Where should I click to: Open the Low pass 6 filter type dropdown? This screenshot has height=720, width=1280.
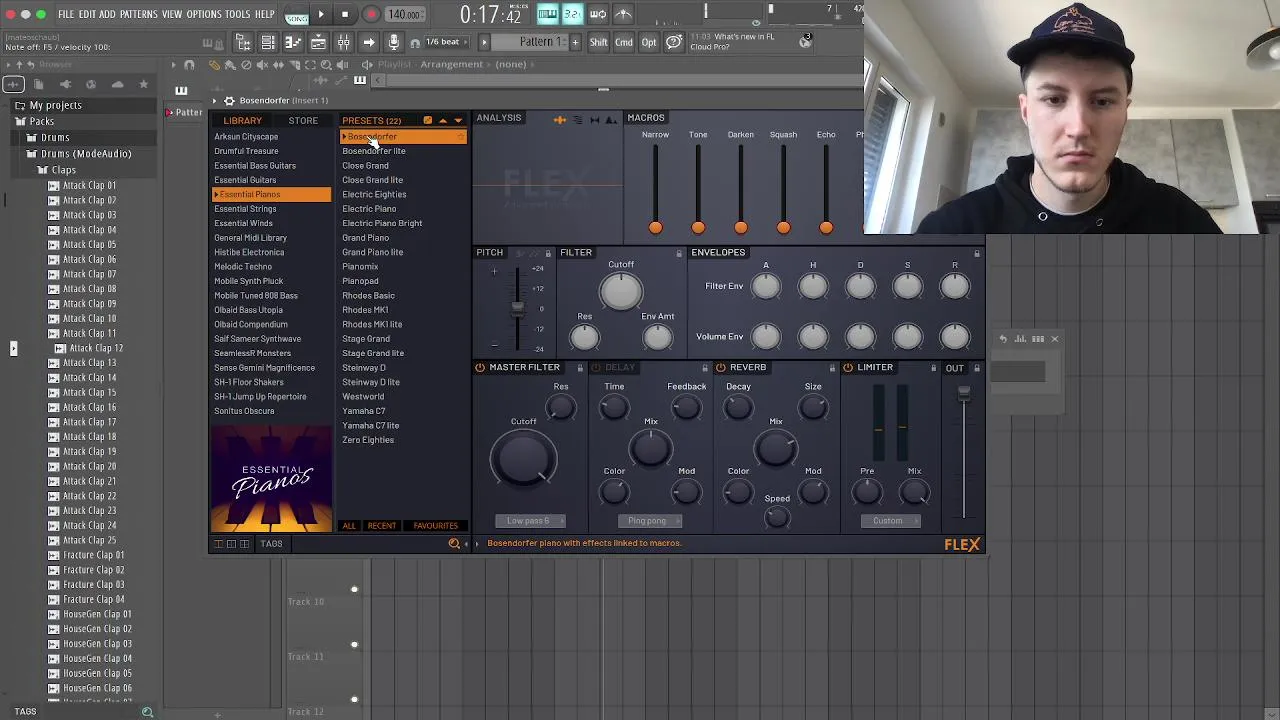click(x=529, y=521)
